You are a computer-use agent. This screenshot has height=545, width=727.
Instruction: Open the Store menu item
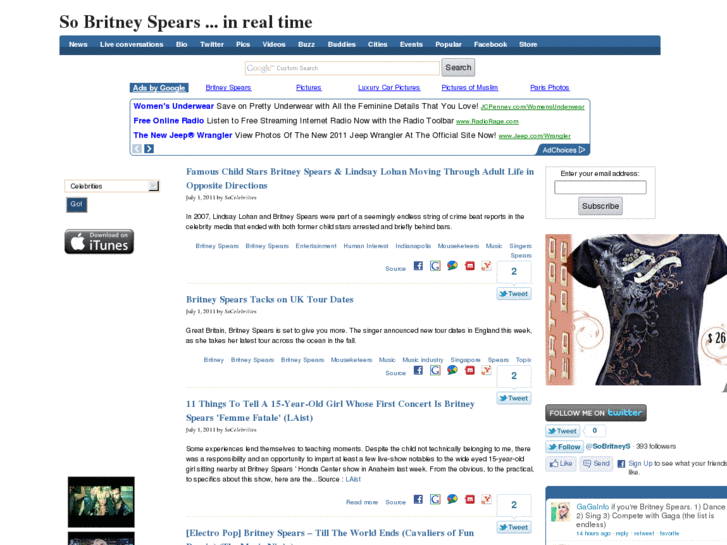(528, 45)
